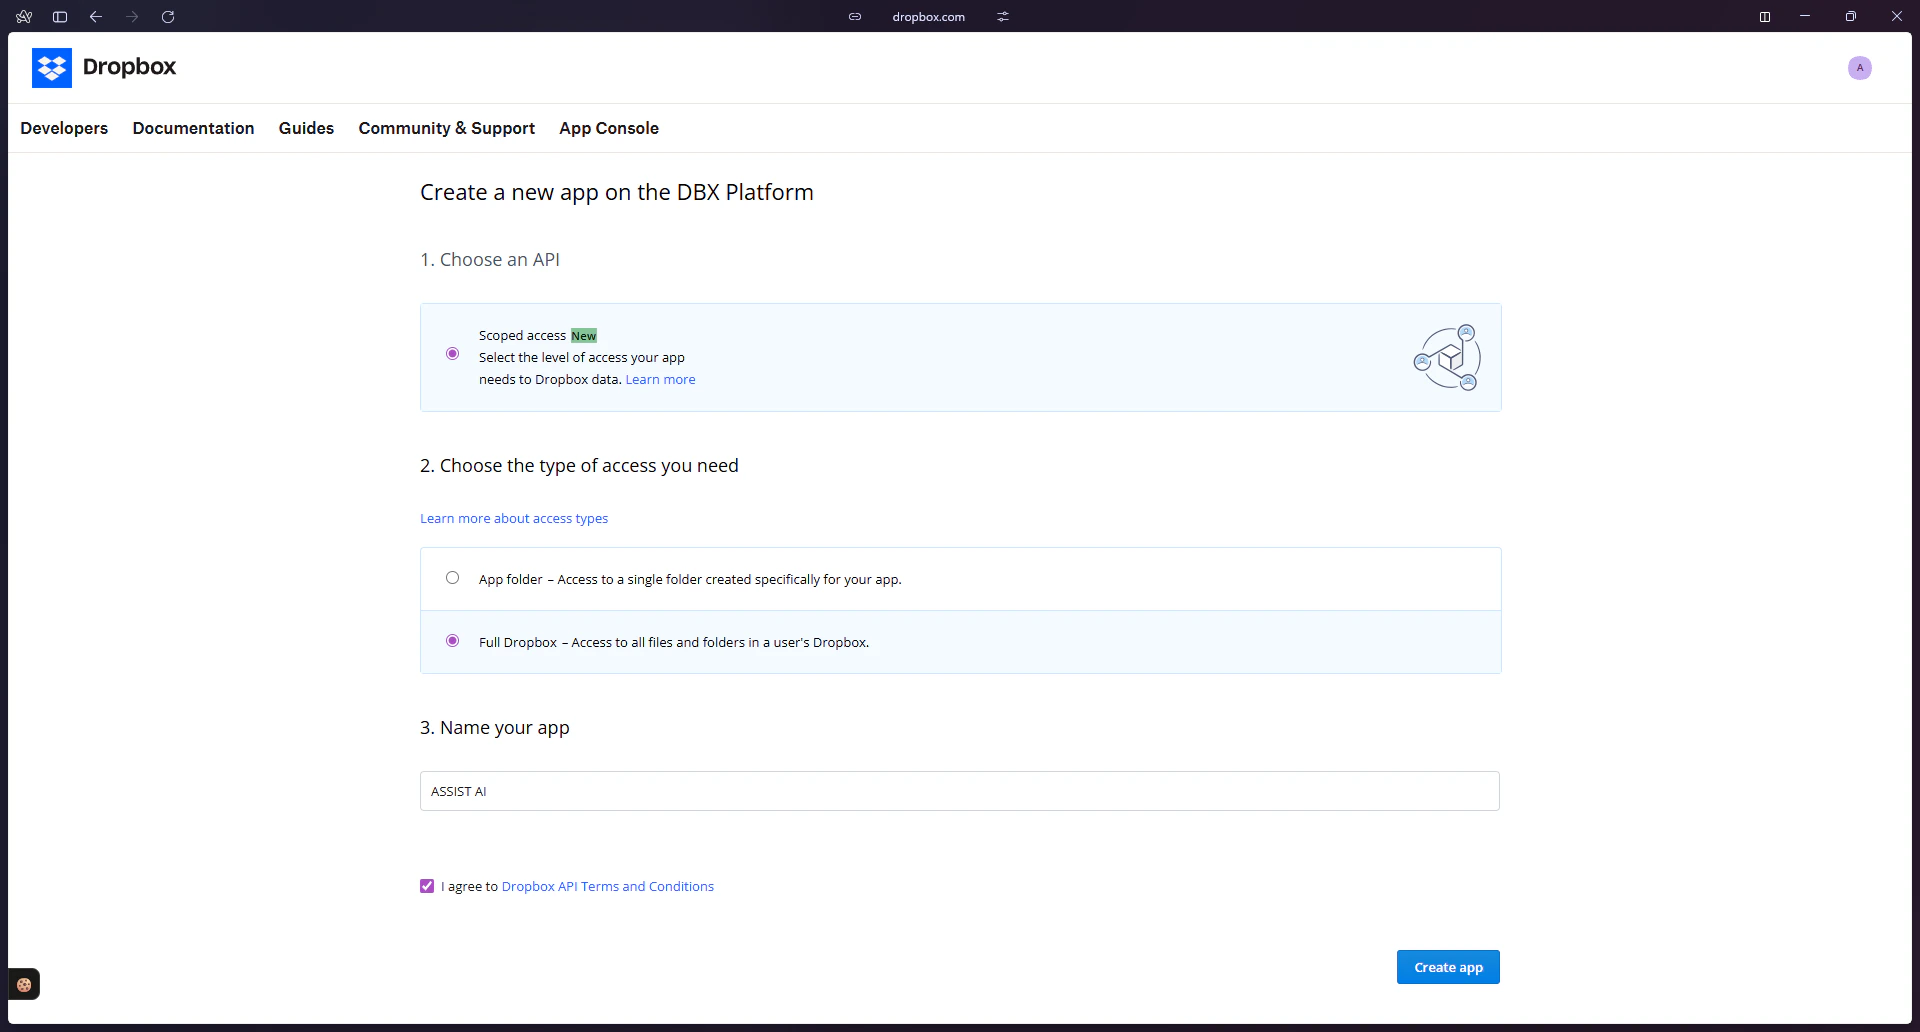
Task: Focus the app name input field
Action: tap(960, 791)
